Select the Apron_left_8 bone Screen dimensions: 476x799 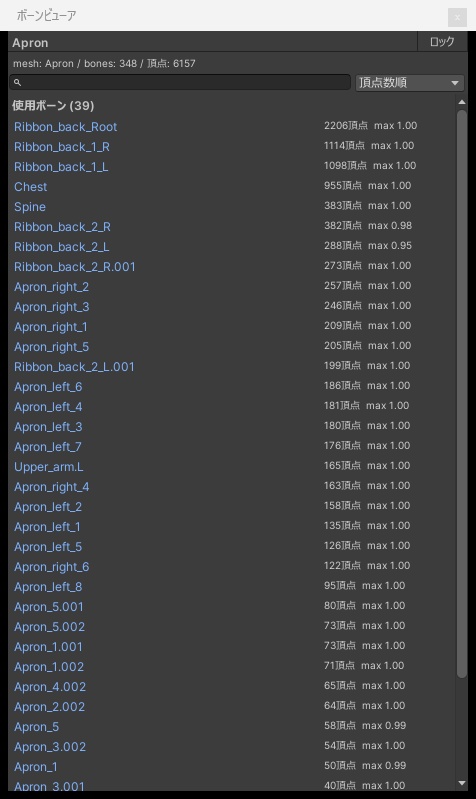coord(48,587)
